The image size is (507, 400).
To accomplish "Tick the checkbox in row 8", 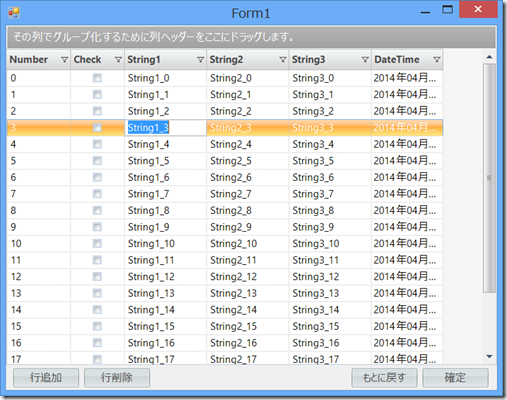I will 97,210.
